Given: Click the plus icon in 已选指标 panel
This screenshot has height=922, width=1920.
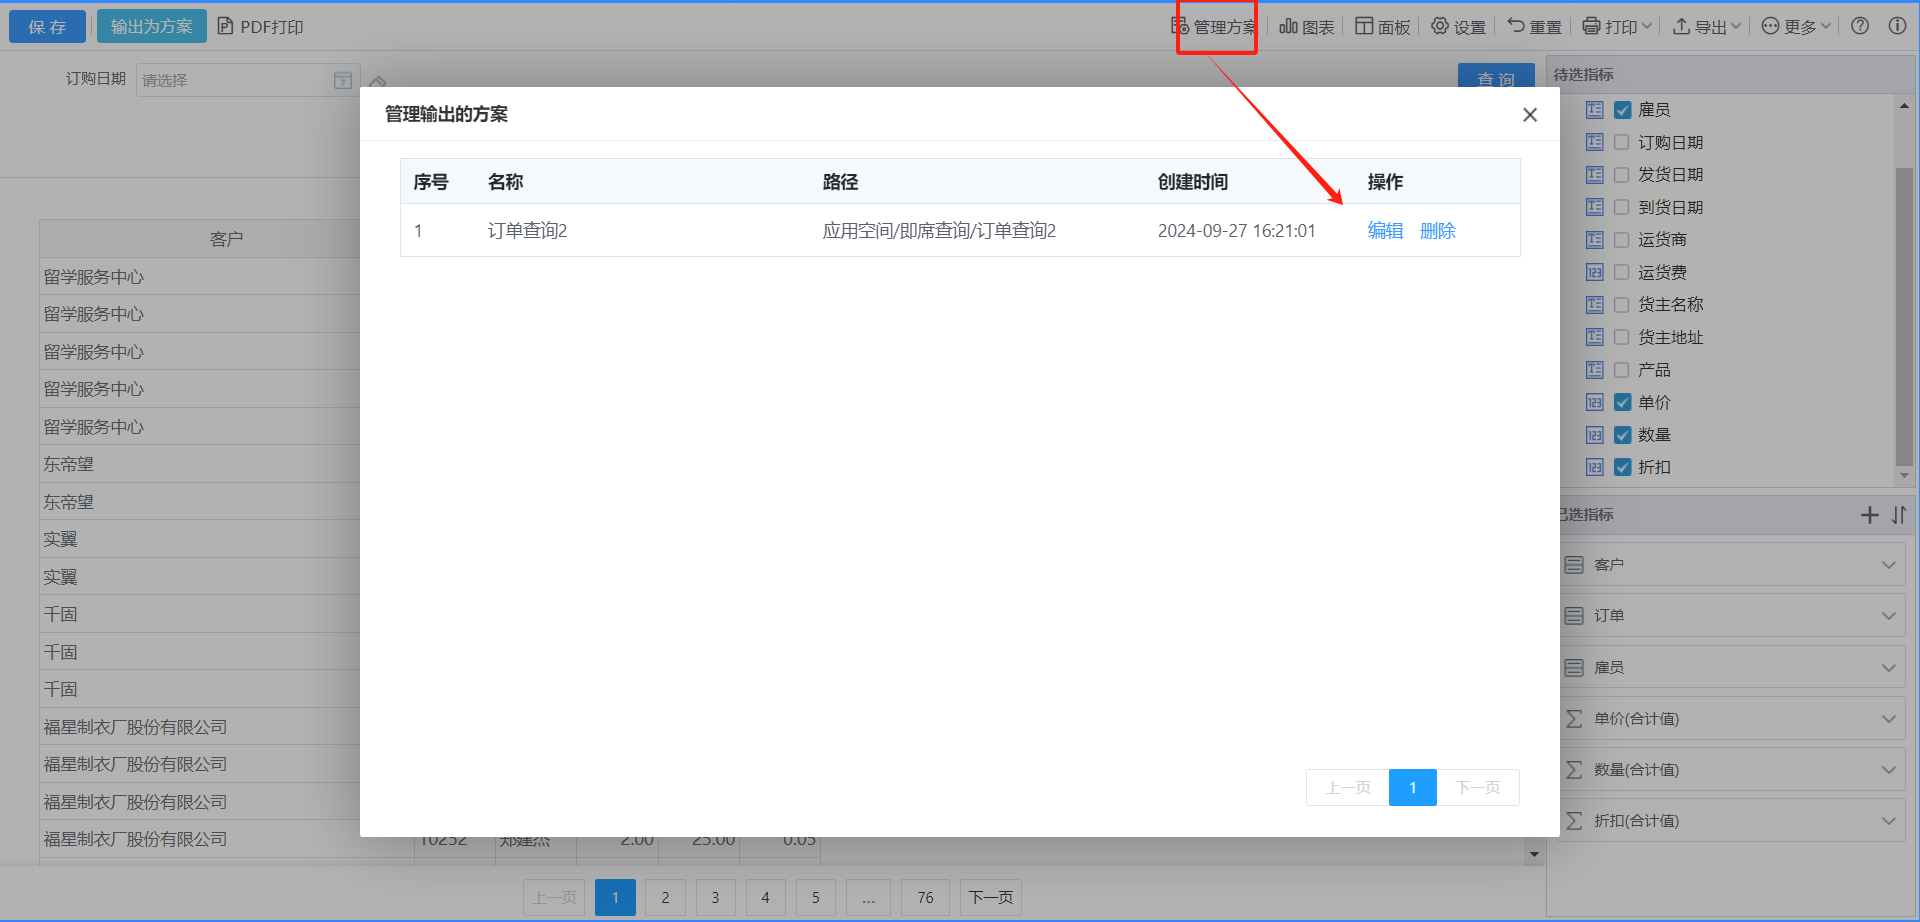Looking at the screenshot, I should click(x=1869, y=515).
